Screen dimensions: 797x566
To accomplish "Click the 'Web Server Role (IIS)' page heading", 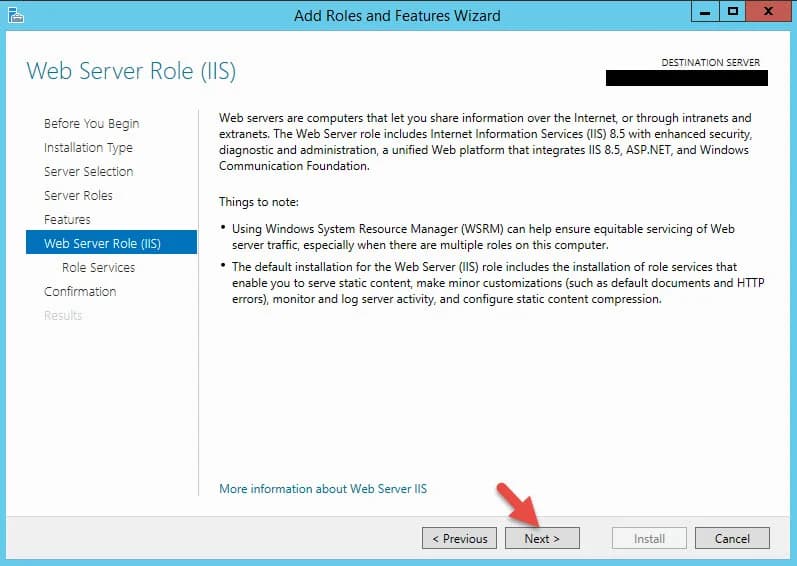I will (x=131, y=71).
